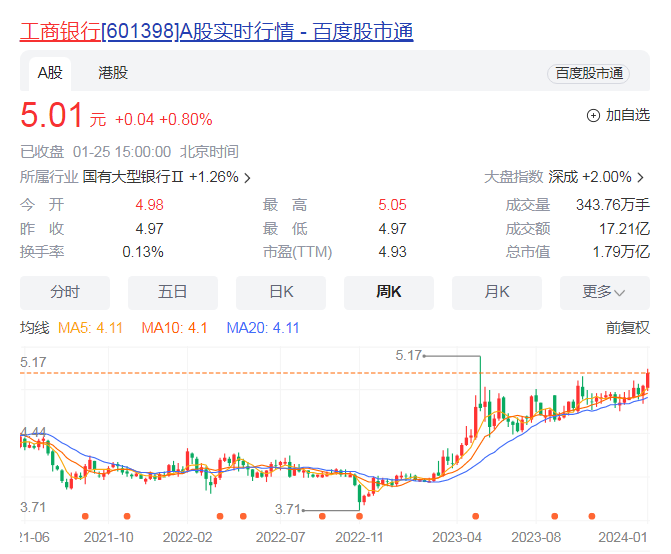Click the +0.80% change percentage
The image size is (671, 554).
186,120
